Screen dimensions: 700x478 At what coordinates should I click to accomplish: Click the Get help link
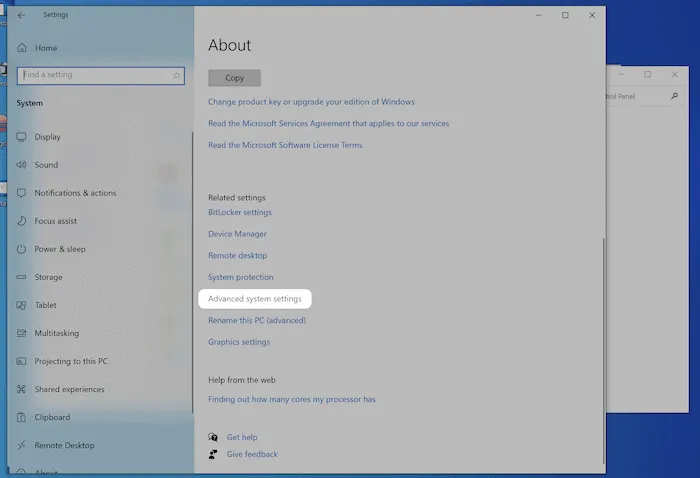click(242, 437)
